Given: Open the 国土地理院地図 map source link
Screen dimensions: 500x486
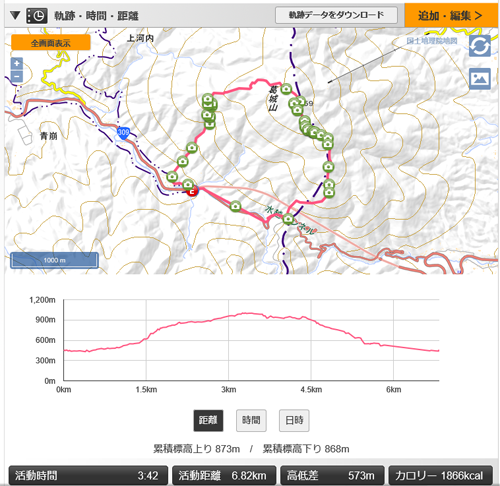Looking at the screenshot, I should pyautogui.click(x=432, y=41).
